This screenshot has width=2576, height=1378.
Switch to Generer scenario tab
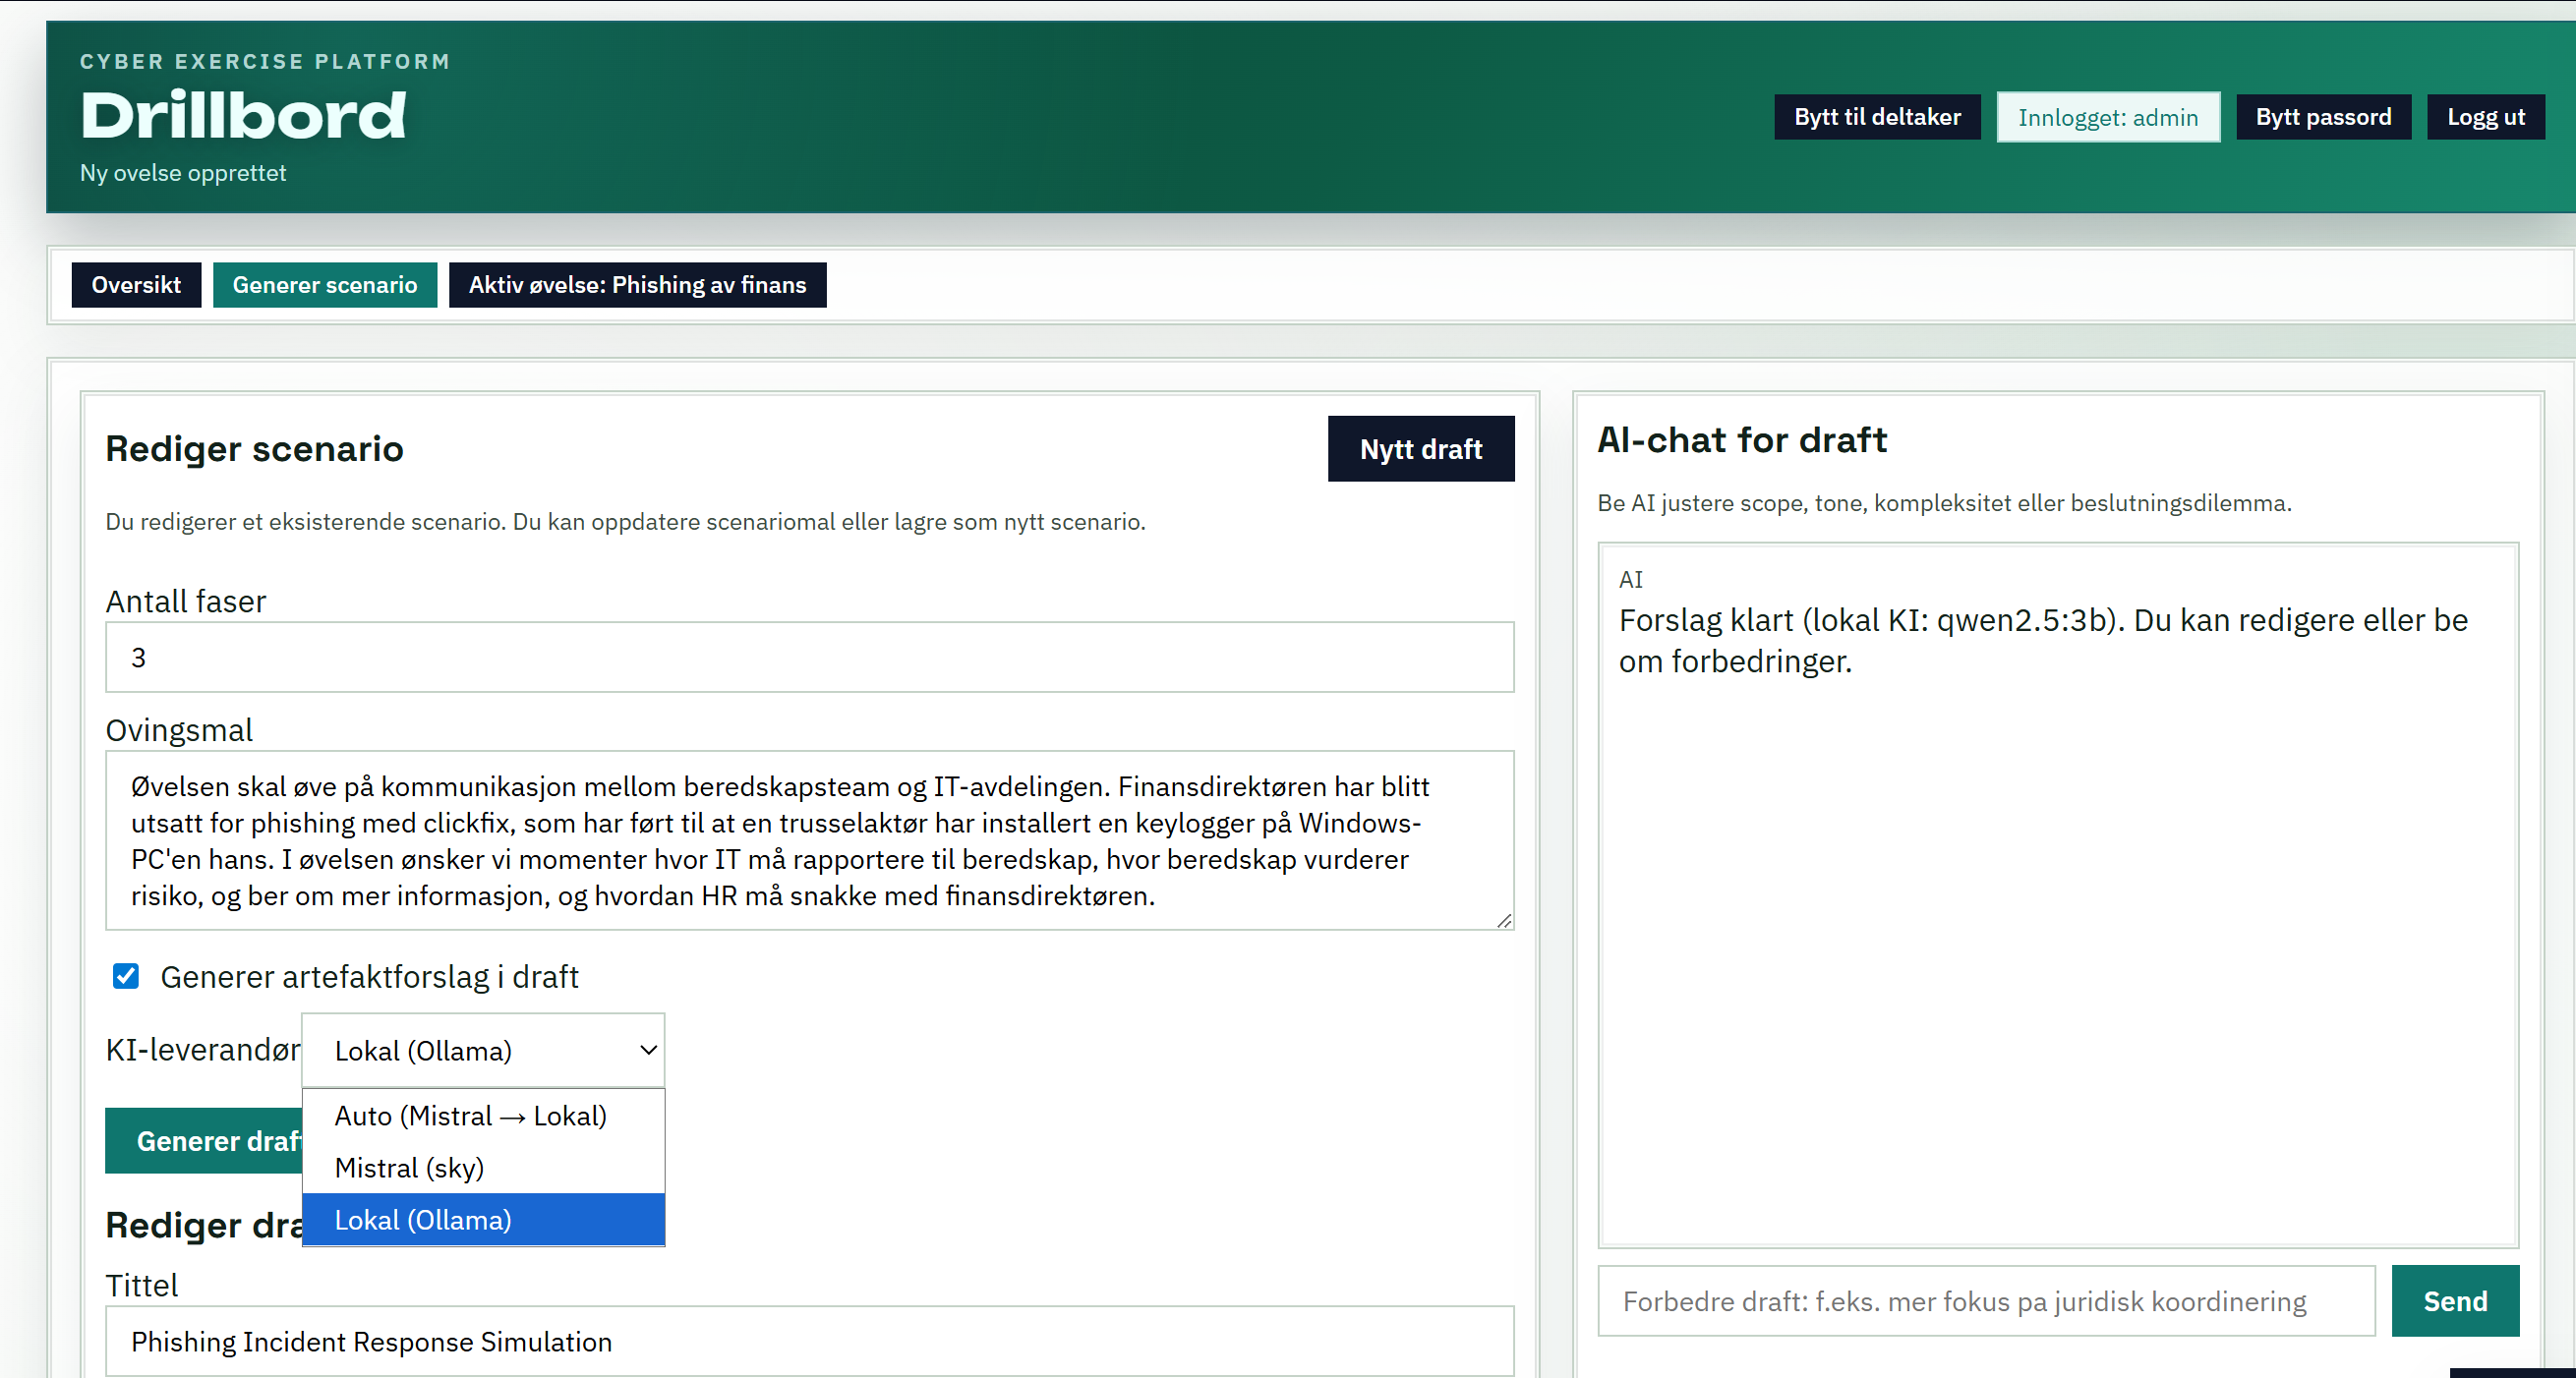coord(325,285)
